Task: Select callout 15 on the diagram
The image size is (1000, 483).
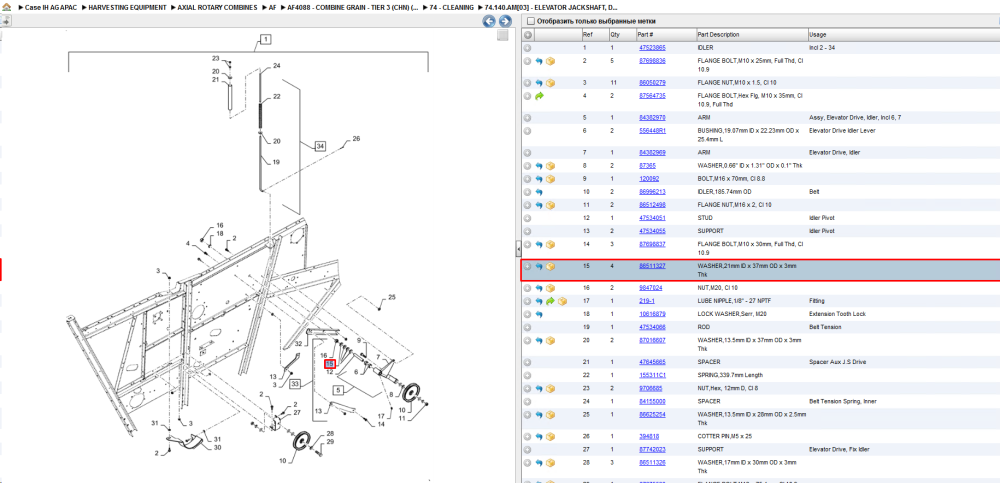Action: [330, 364]
